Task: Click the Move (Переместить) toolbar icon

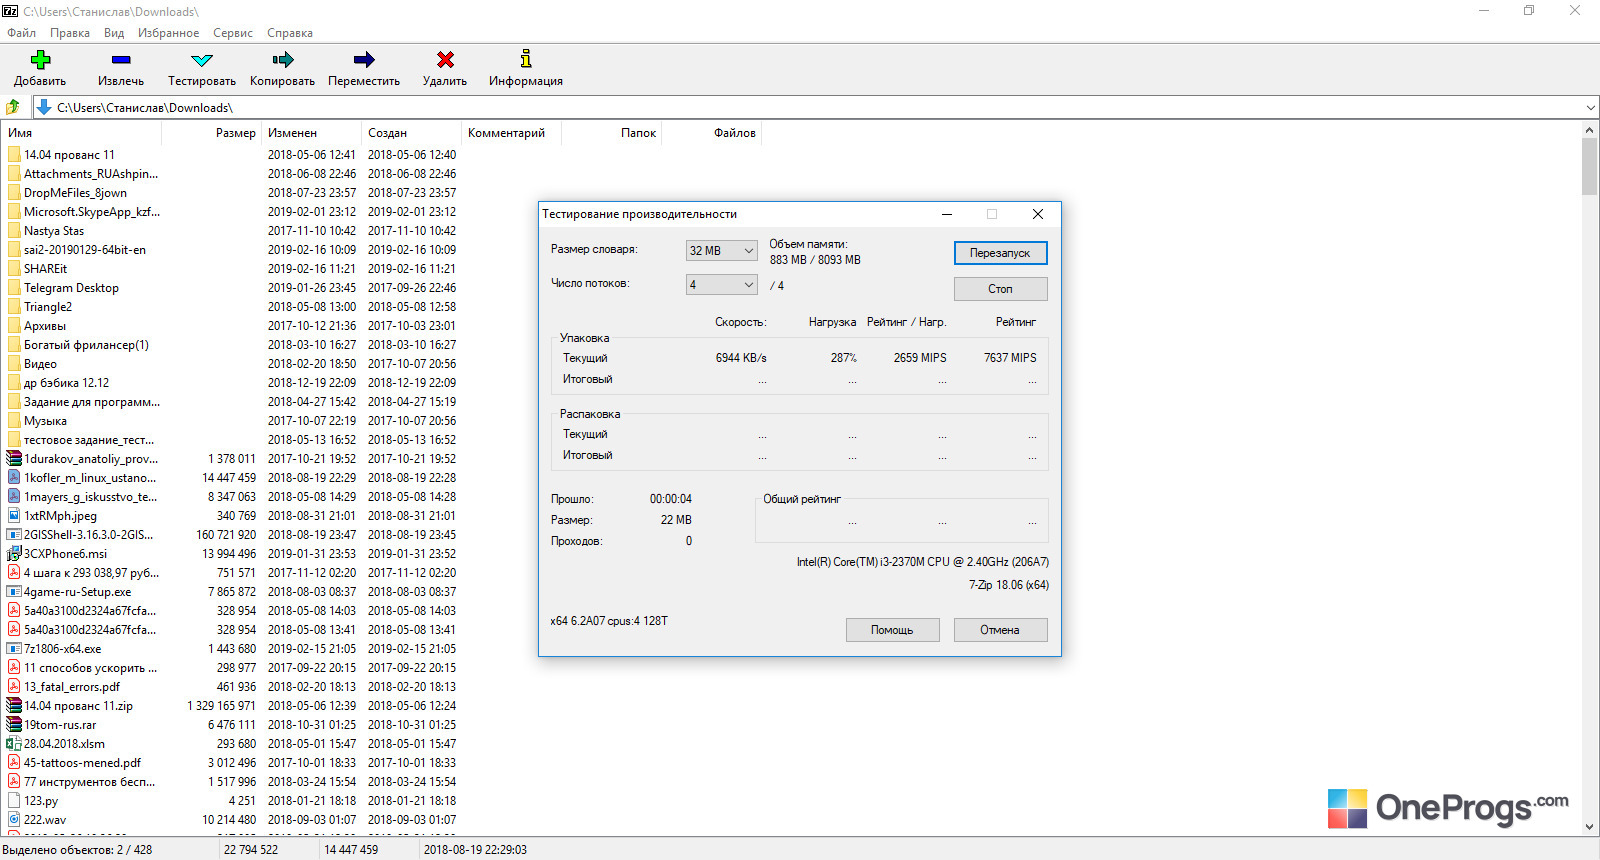Action: (x=364, y=60)
